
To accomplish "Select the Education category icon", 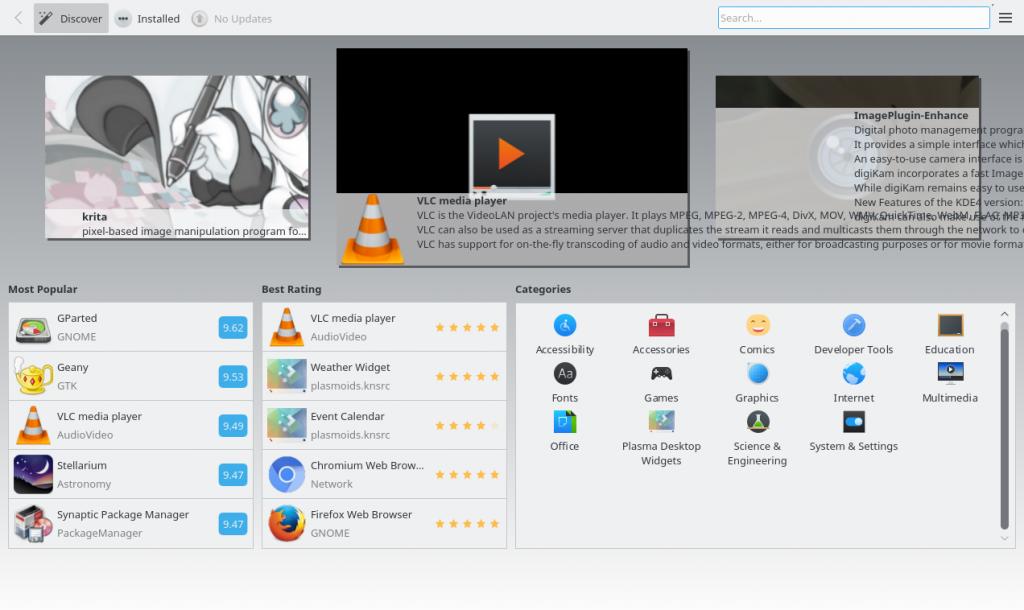I will click(x=949, y=326).
